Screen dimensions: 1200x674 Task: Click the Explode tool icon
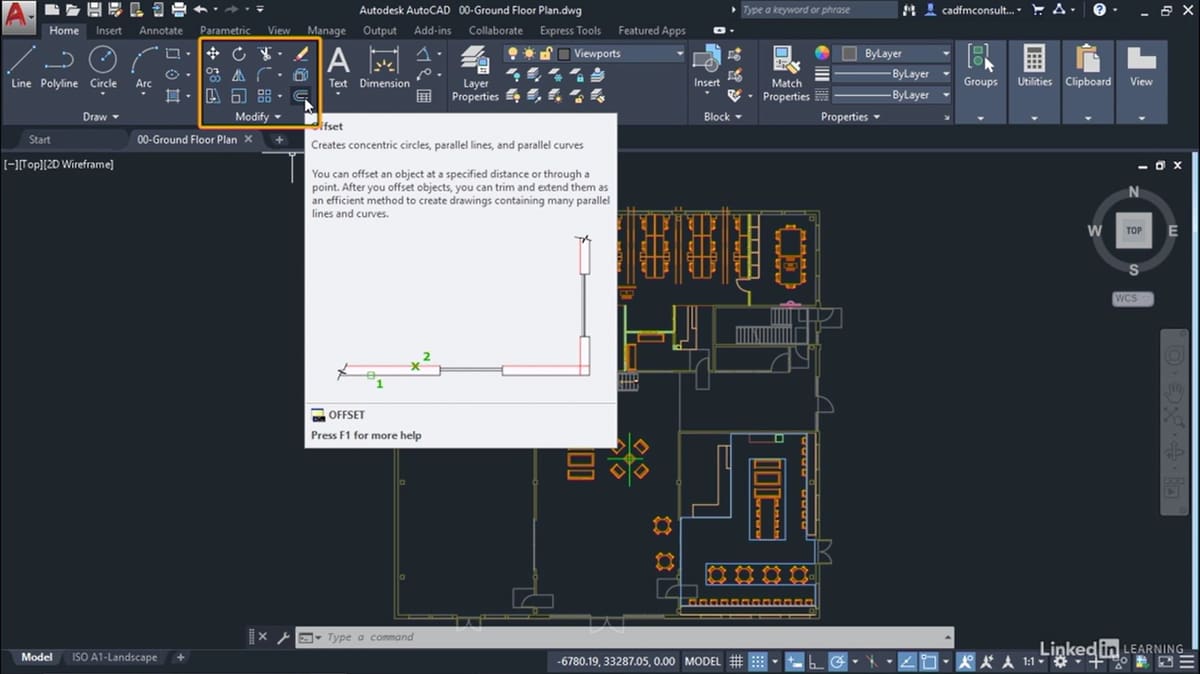pos(301,75)
